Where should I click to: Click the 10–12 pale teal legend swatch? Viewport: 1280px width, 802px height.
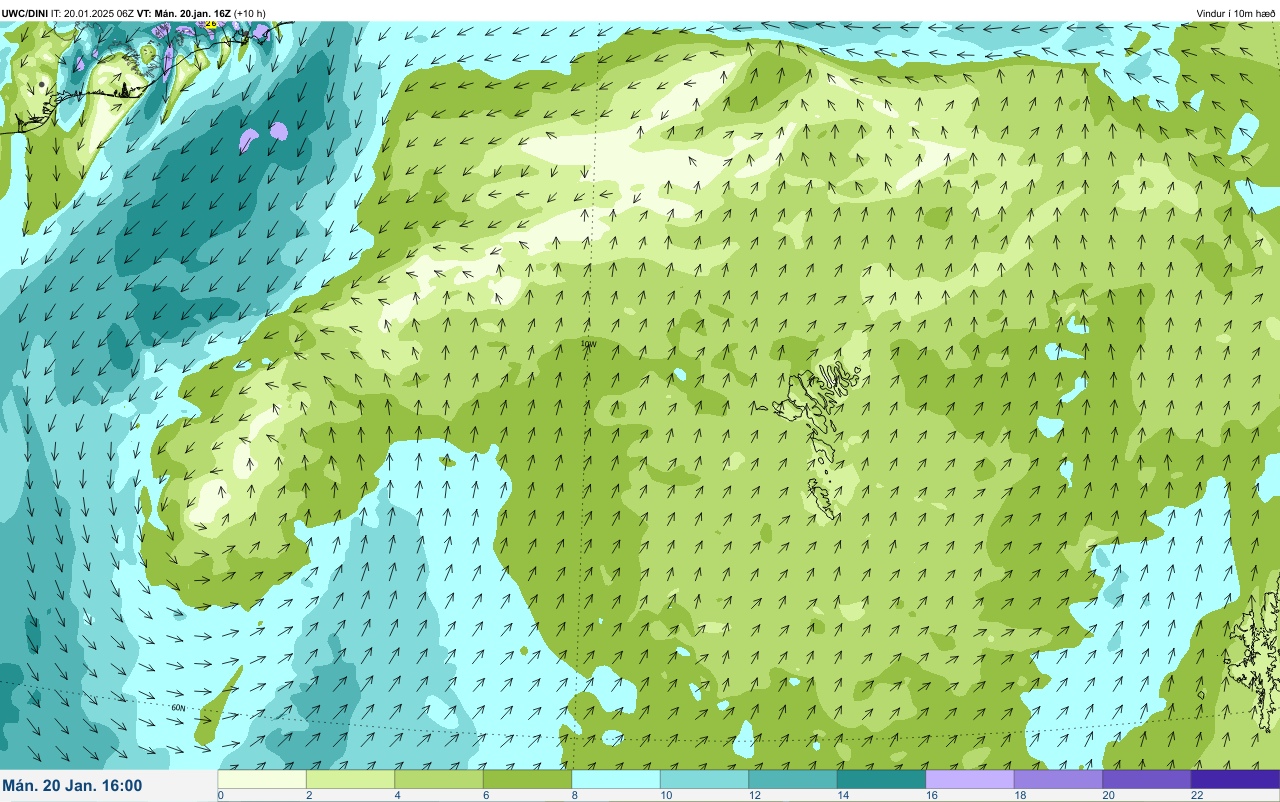tap(704, 779)
